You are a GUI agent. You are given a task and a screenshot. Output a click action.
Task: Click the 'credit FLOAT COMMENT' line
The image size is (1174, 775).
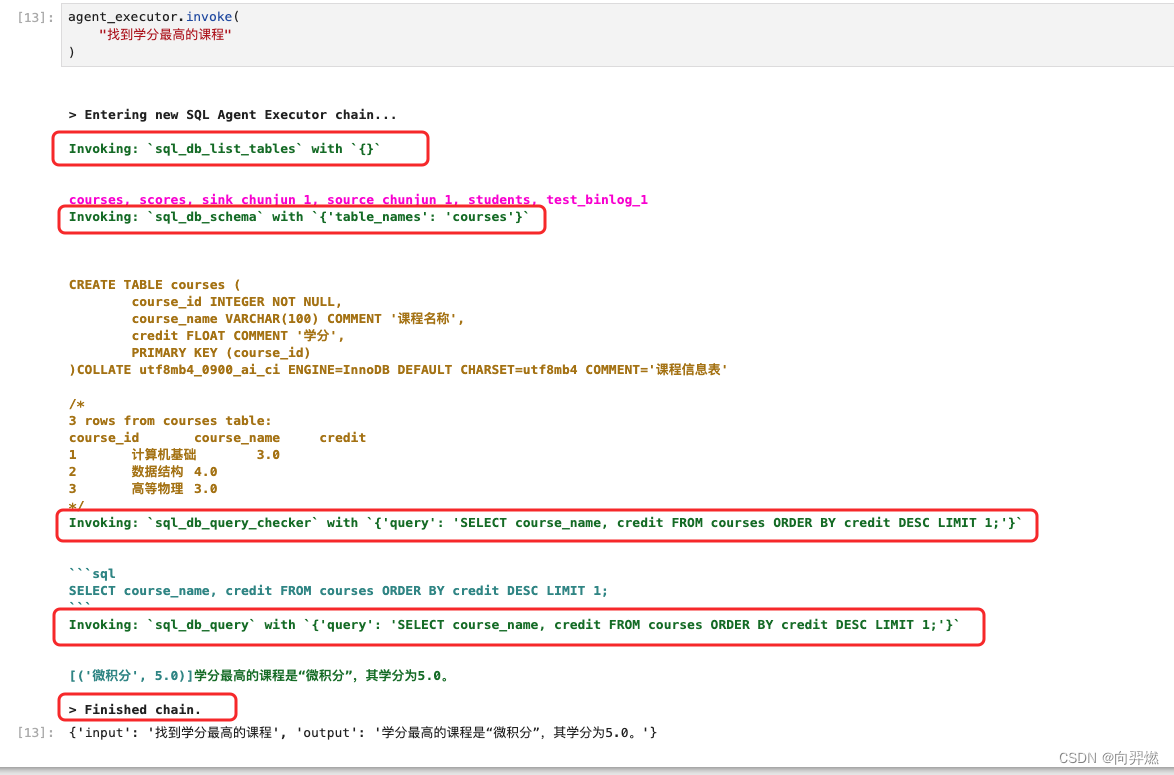[x=238, y=335]
